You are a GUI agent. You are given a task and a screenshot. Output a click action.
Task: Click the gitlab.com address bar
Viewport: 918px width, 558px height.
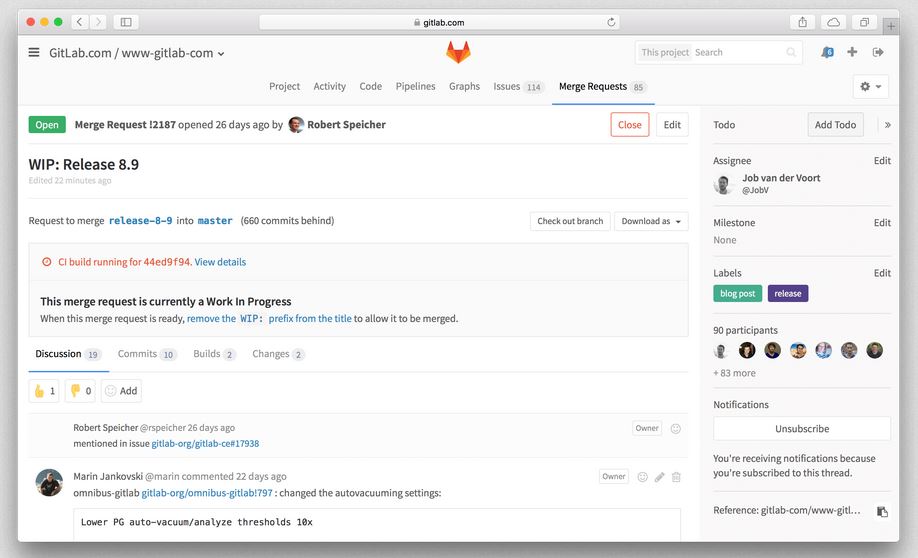click(x=439, y=22)
